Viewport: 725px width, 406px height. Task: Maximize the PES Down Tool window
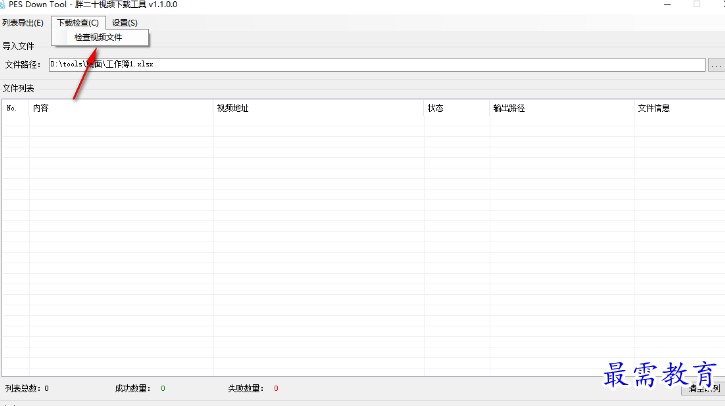(x=697, y=4)
